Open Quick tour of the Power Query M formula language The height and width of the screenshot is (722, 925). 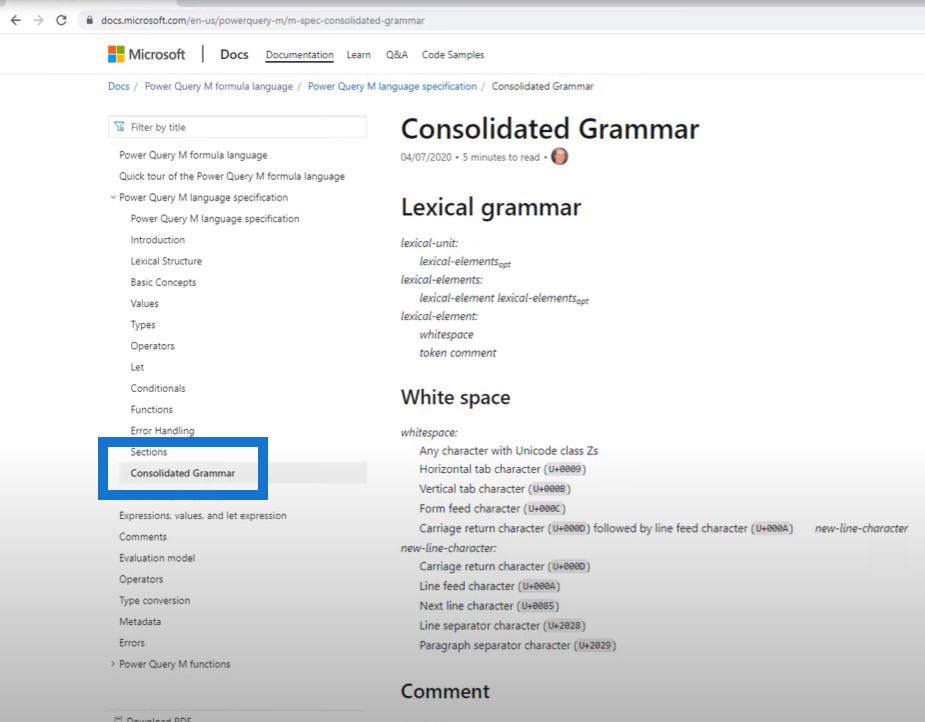232,176
